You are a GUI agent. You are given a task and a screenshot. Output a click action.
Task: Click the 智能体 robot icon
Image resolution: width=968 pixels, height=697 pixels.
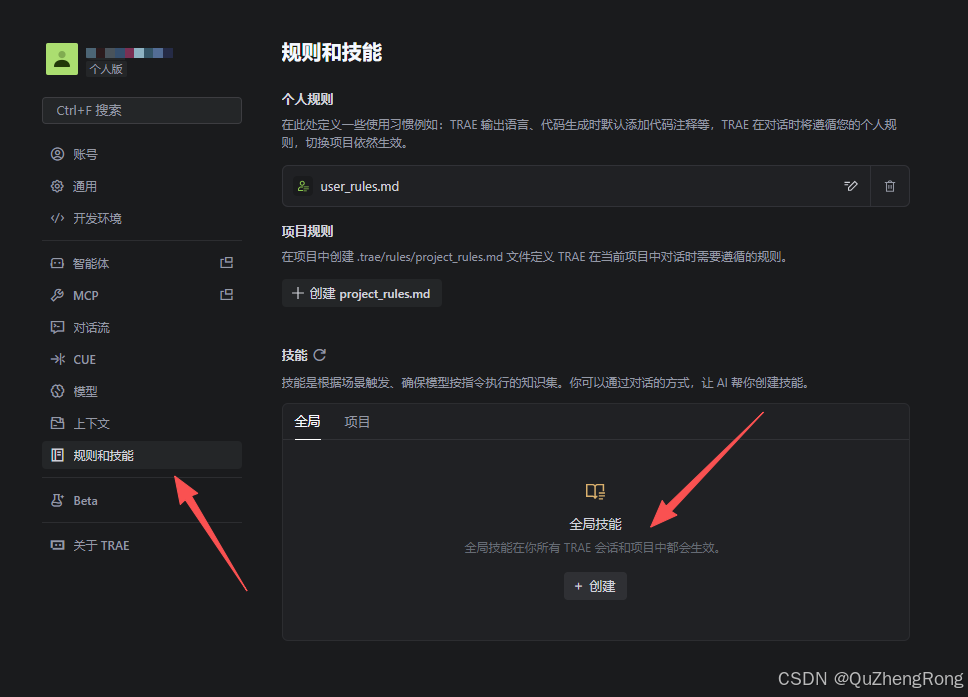pos(57,264)
